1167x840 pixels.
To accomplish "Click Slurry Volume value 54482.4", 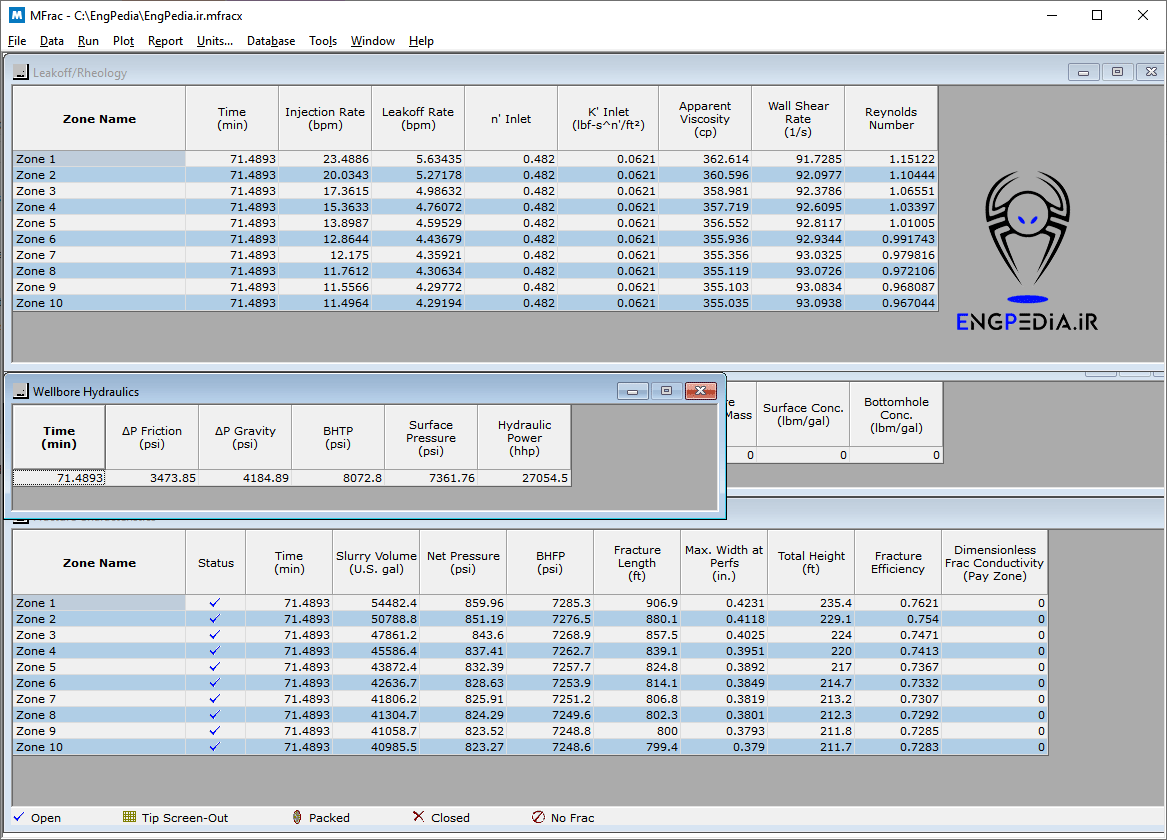I will click(x=376, y=603).
